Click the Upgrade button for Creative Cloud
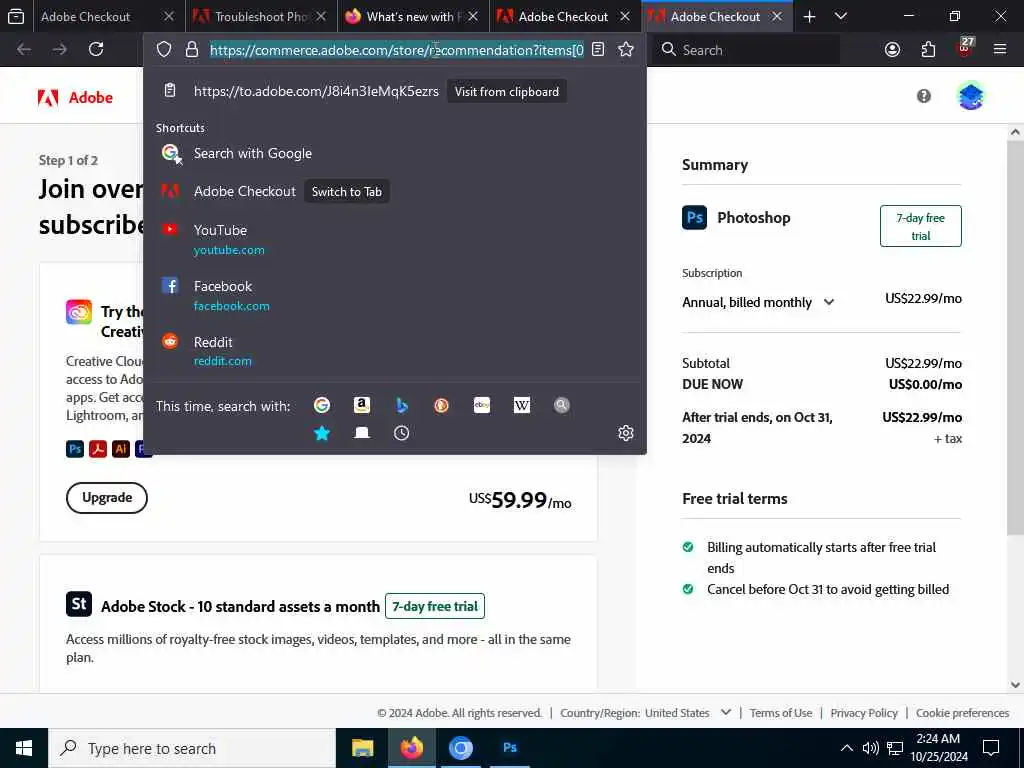The width and height of the screenshot is (1024, 768). (106, 498)
